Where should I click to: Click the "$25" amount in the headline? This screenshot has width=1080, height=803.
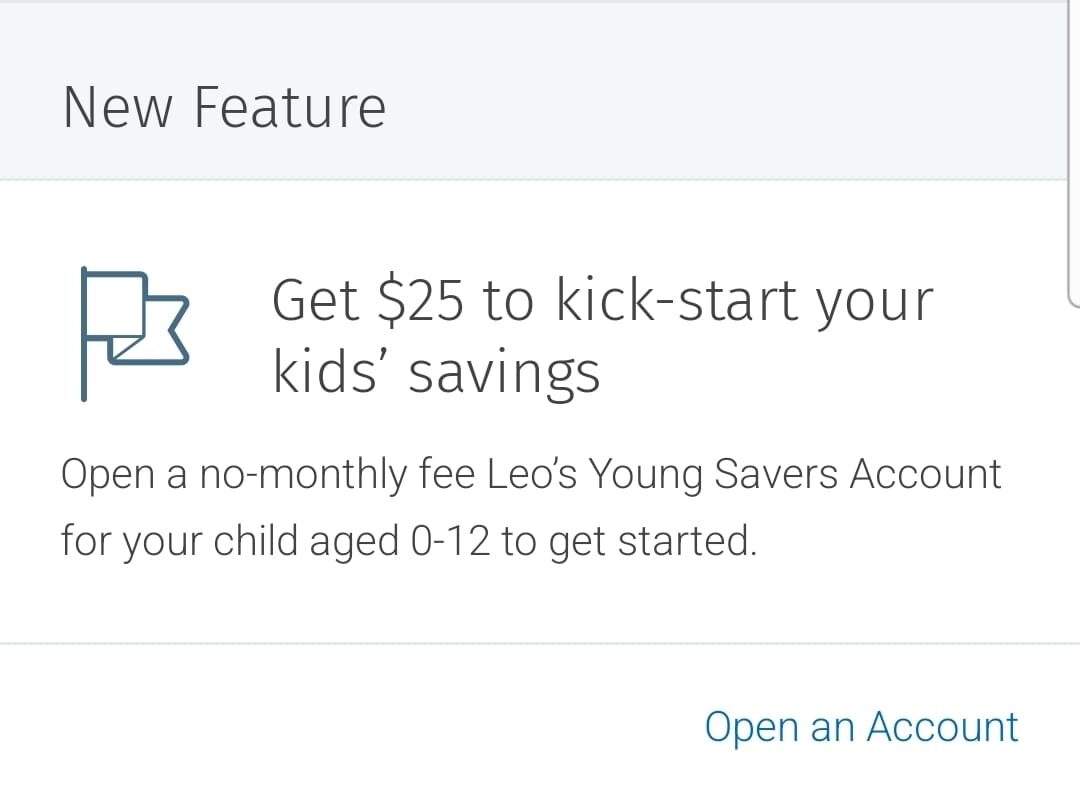[421, 300]
